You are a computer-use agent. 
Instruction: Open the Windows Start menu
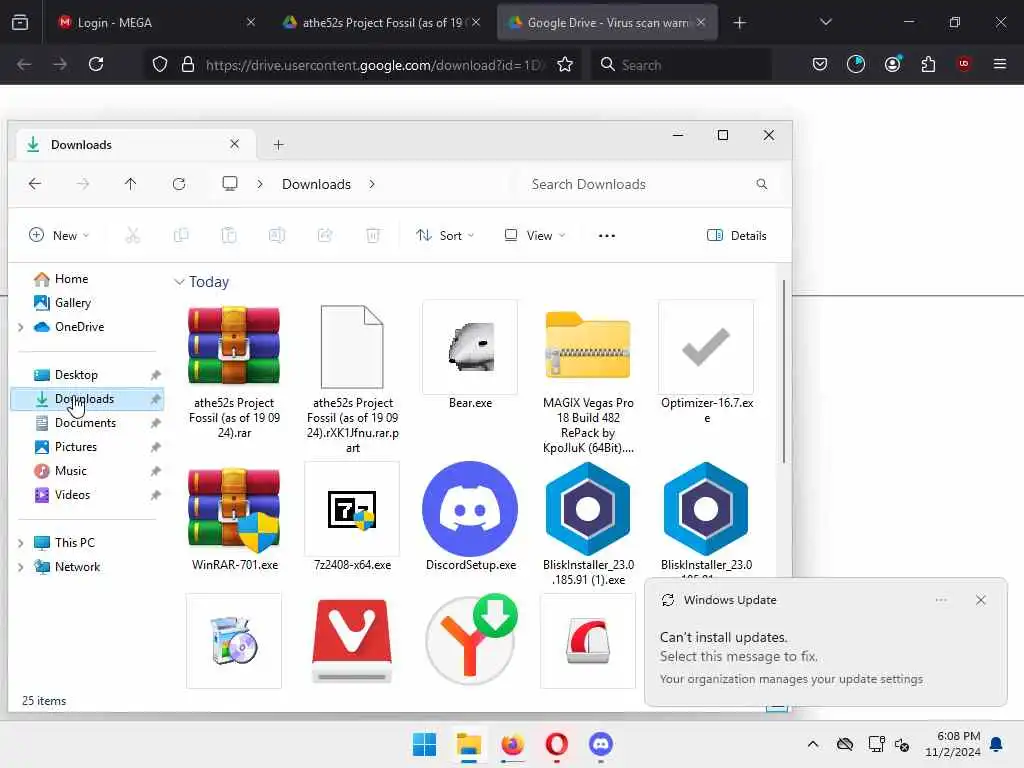[x=424, y=744]
